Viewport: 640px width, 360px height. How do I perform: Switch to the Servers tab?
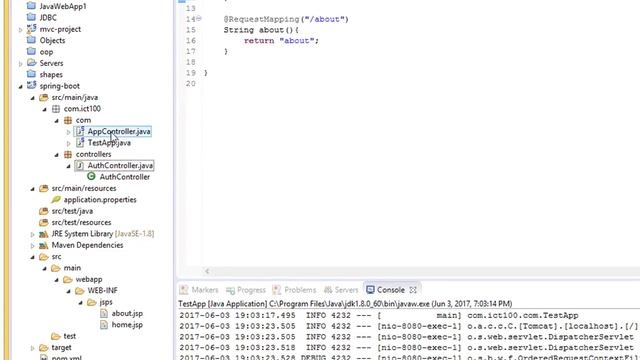(341, 290)
